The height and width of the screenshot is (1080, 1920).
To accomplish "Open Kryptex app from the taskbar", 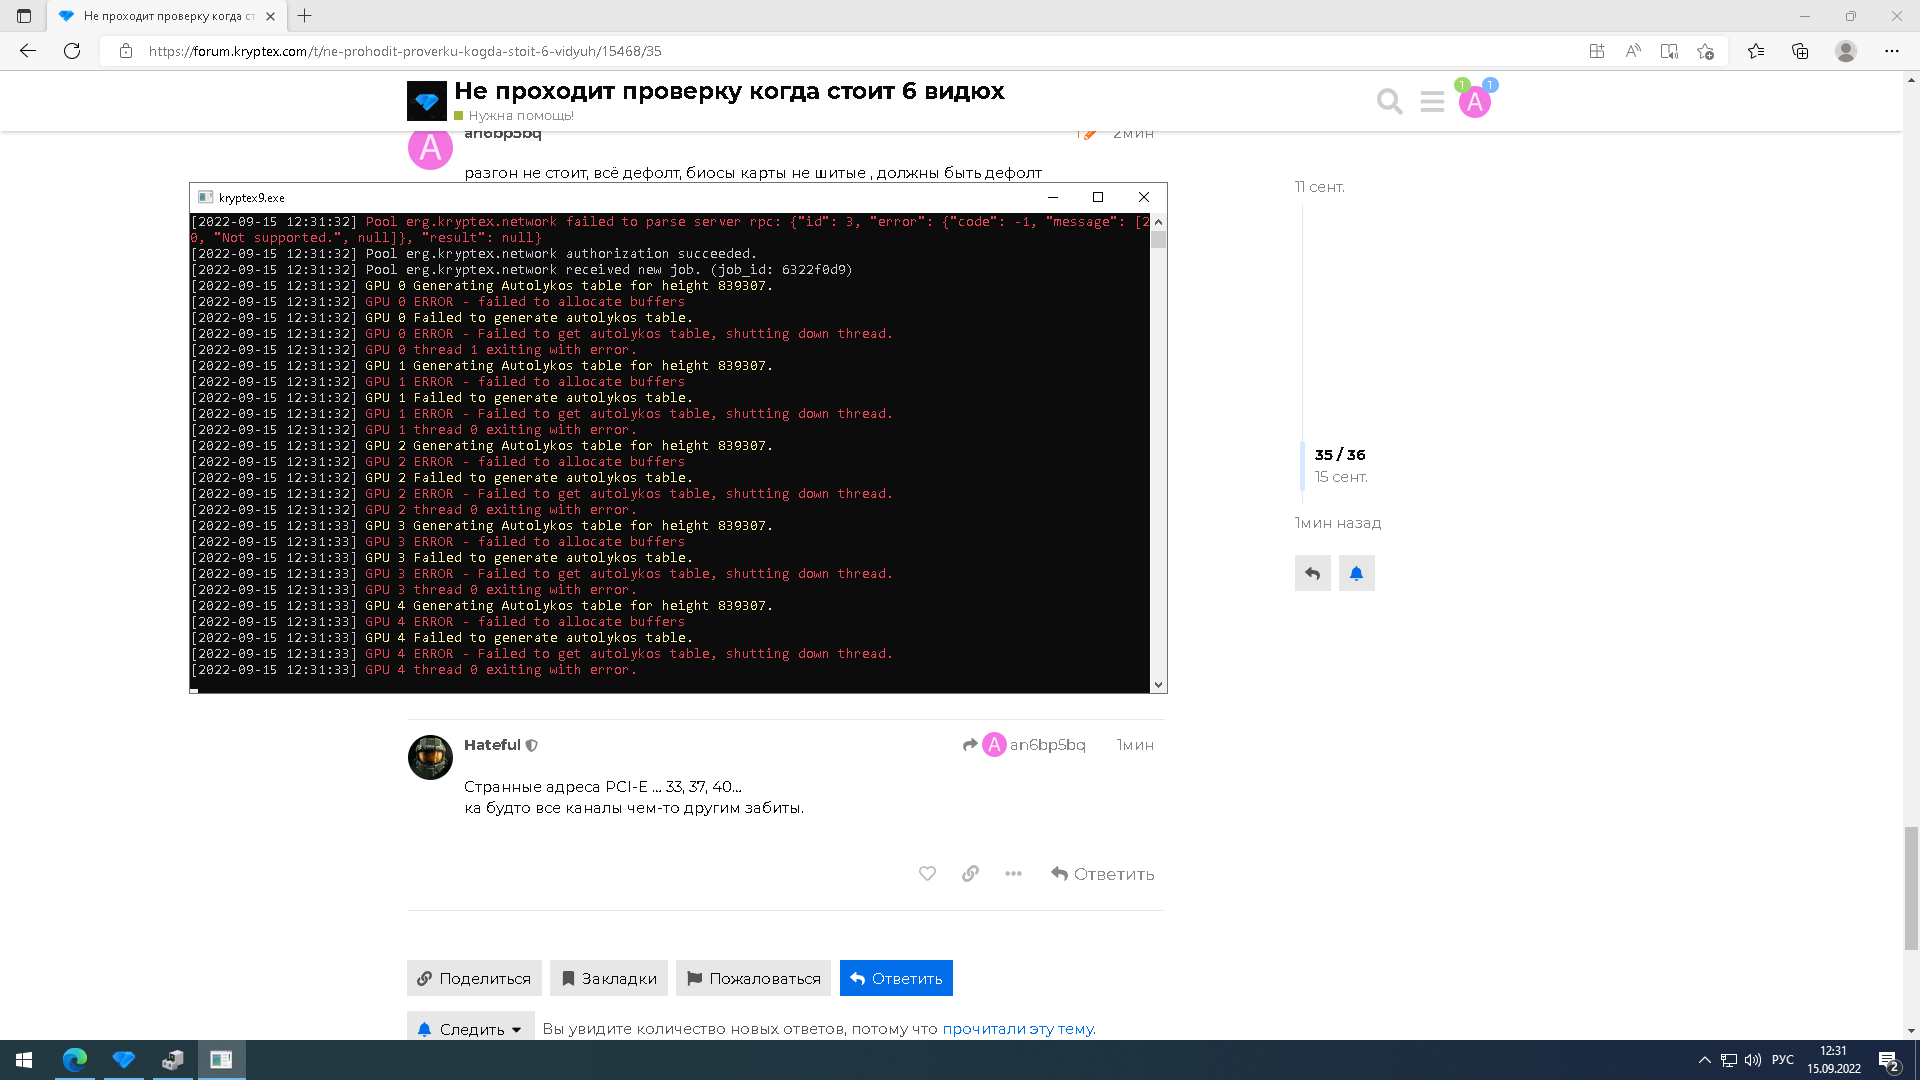I will 124,1060.
